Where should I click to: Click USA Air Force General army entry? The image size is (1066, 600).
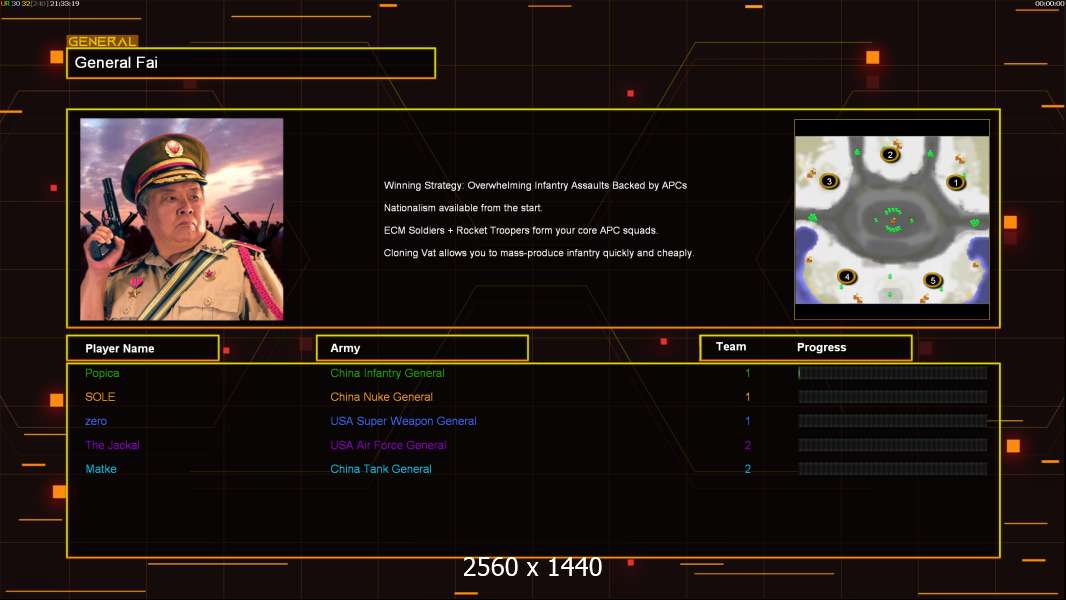388,445
